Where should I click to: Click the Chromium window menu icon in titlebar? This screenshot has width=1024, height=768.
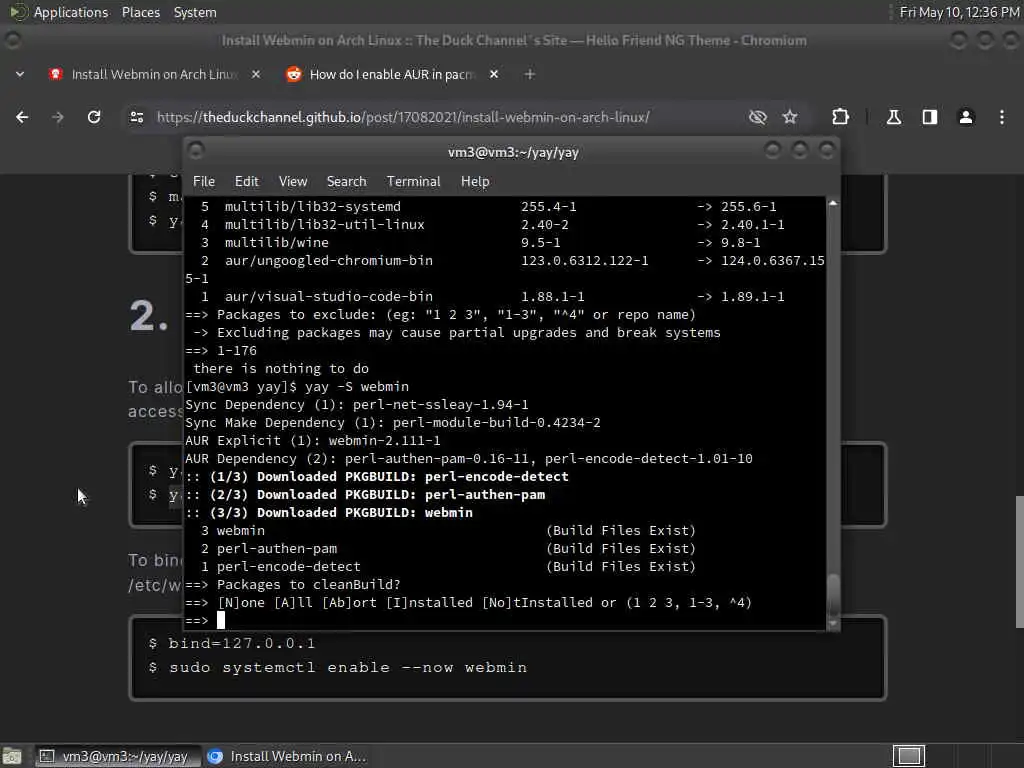pos(12,40)
